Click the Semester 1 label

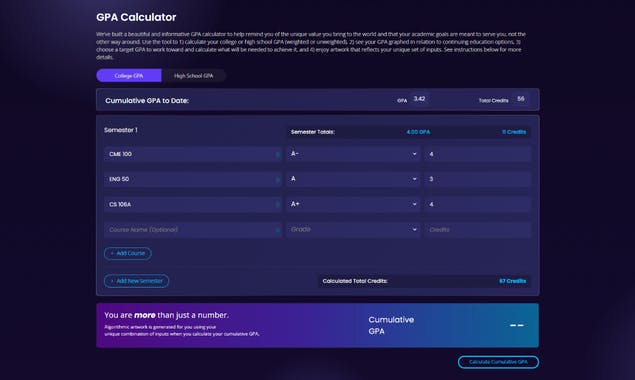pyautogui.click(x=121, y=130)
